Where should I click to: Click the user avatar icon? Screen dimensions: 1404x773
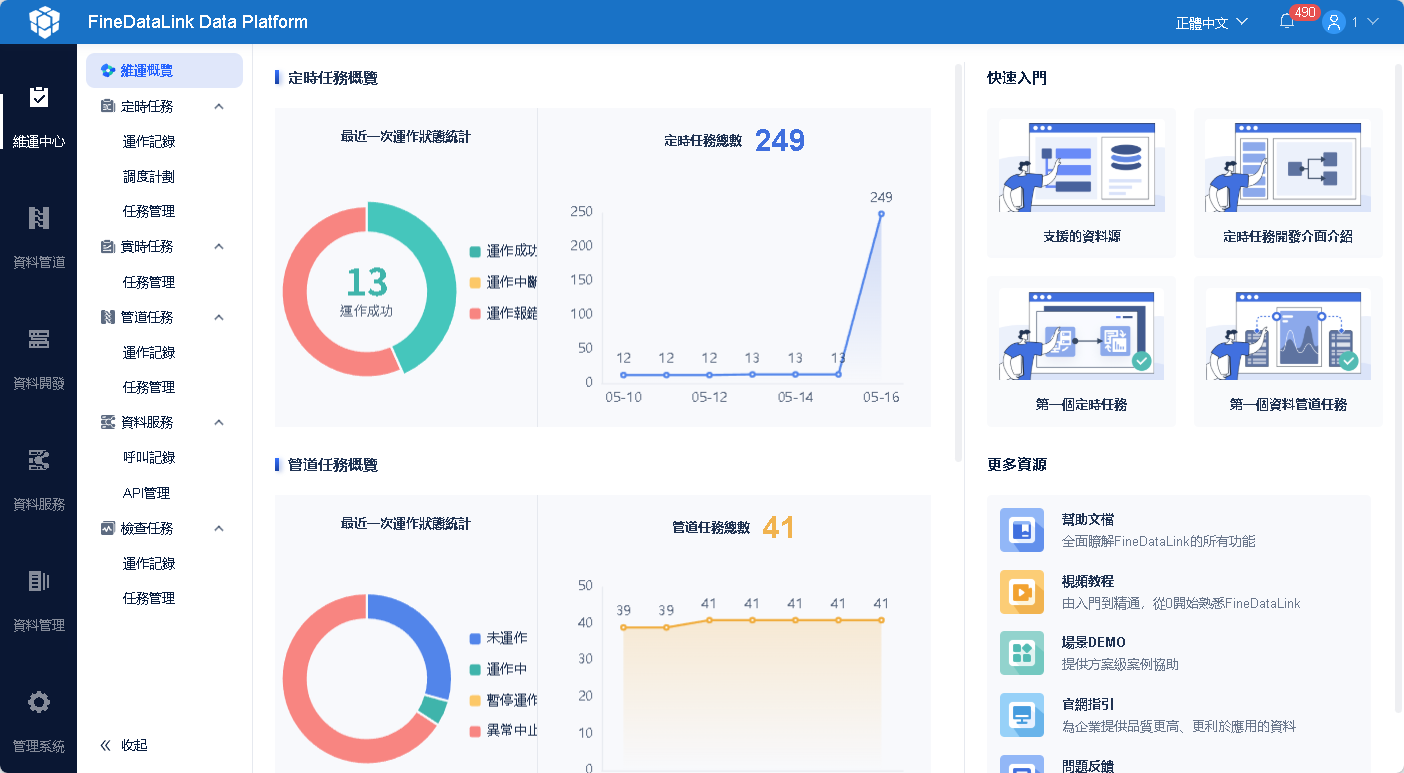pos(1333,22)
